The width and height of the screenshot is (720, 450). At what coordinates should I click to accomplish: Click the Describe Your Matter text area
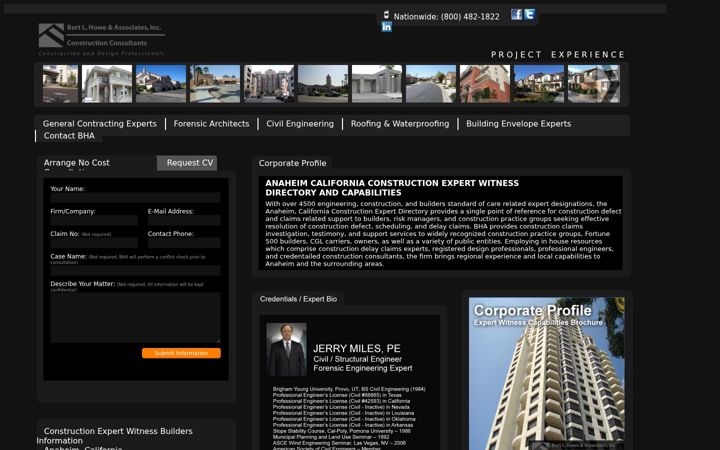coord(135,318)
